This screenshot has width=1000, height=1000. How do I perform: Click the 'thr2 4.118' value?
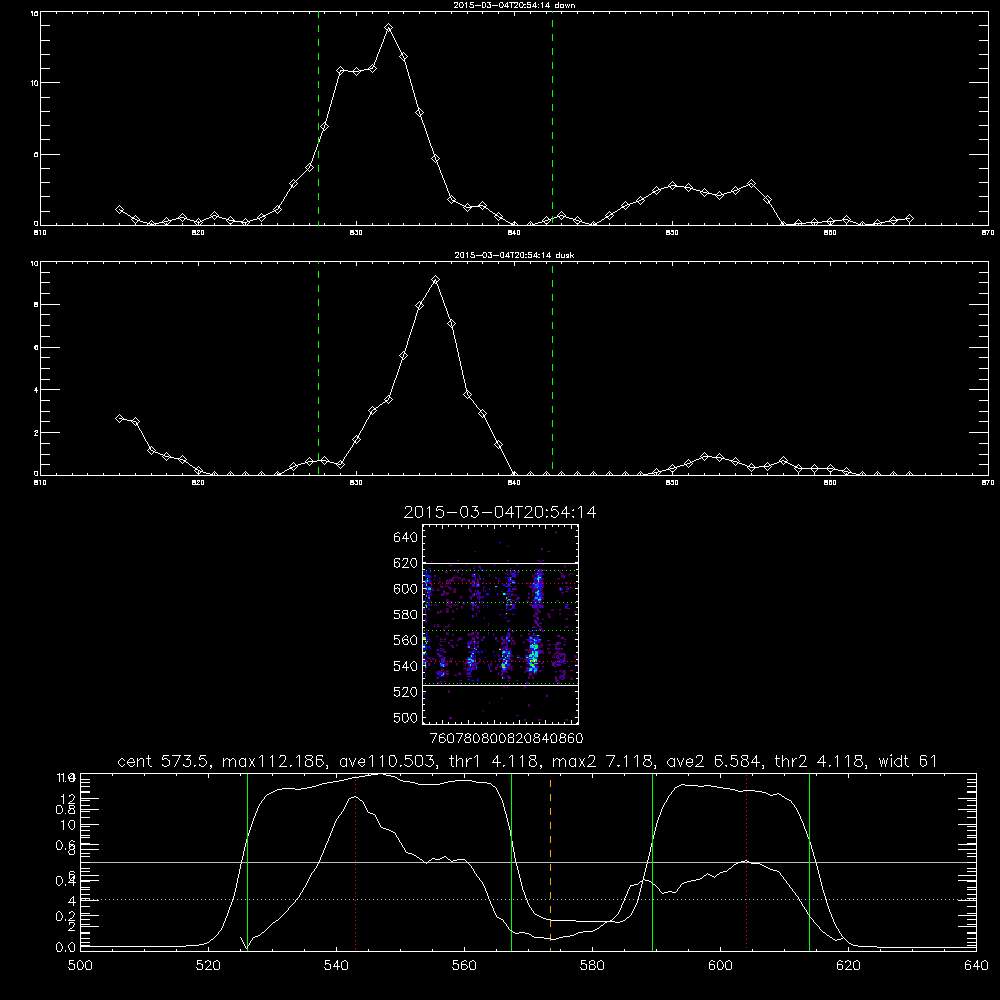coord(820,761)
